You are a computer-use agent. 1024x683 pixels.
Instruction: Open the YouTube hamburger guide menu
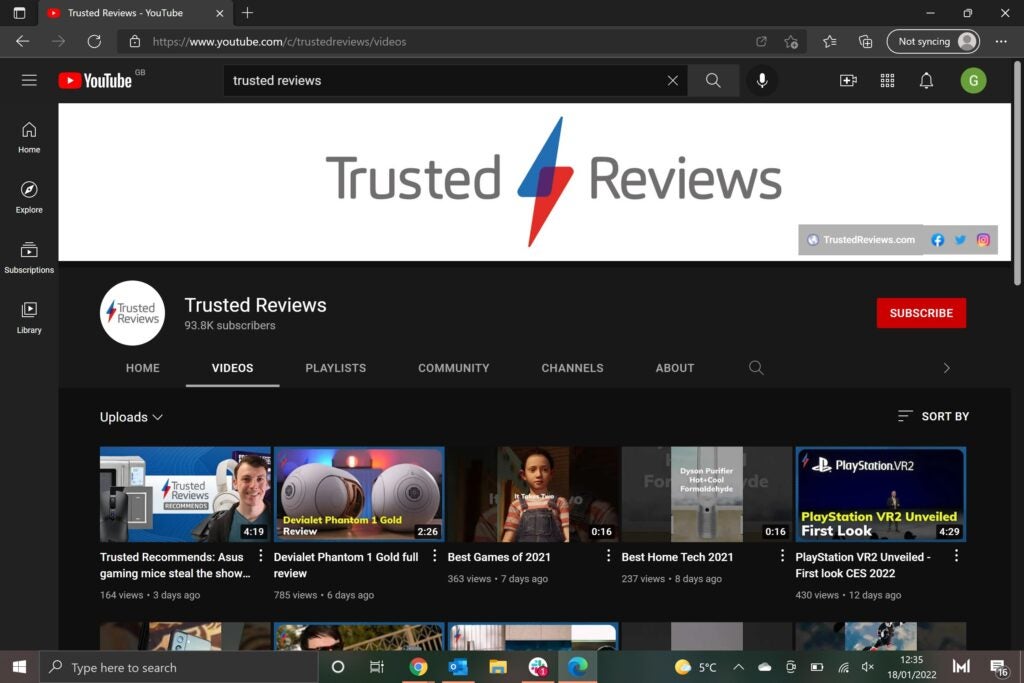(x=29, y=80)
